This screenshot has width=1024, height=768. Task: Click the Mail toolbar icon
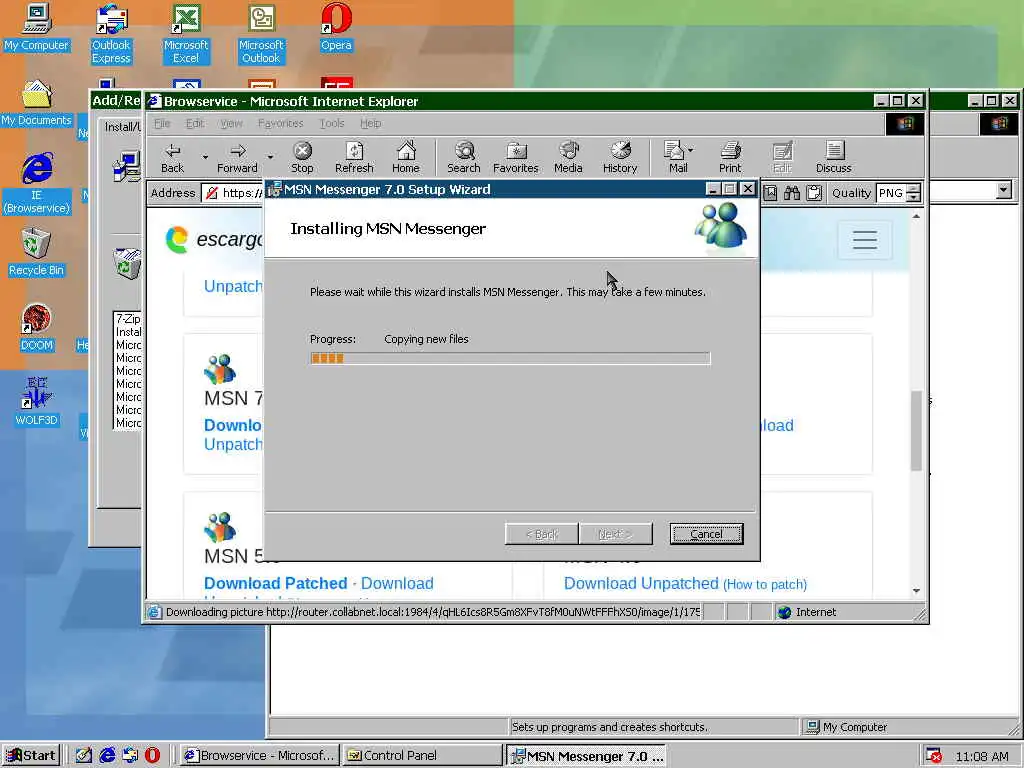(x=675, y=158)
